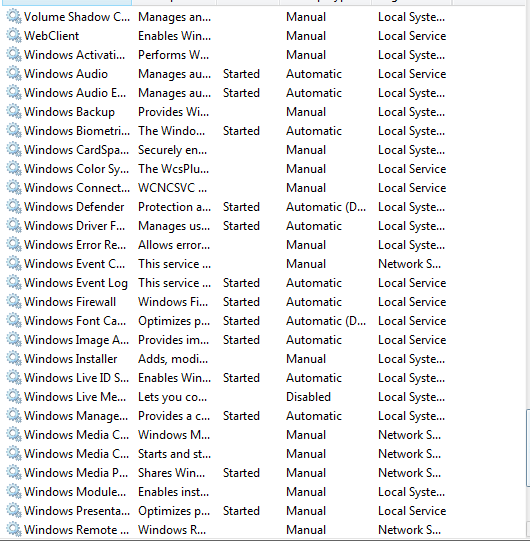Click the Started status of Windows Firewall
Screen dimensions: 530x541
coord(241,302)
